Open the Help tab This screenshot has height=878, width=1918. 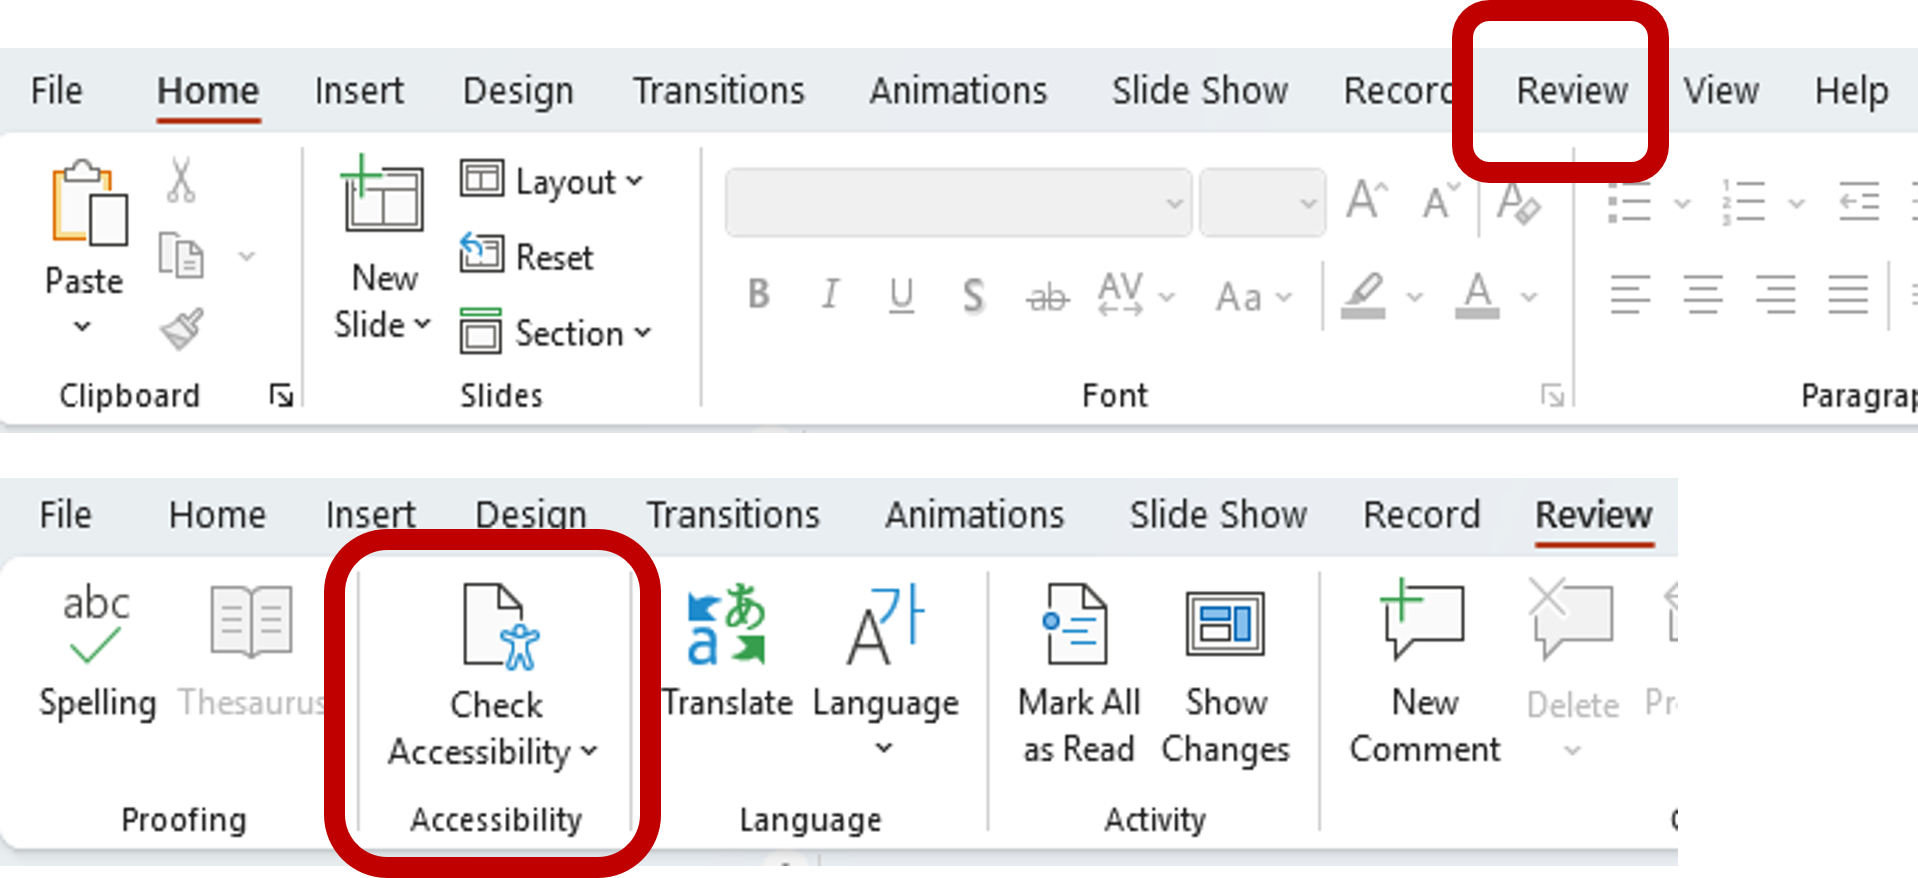(x=1852, y=92)
